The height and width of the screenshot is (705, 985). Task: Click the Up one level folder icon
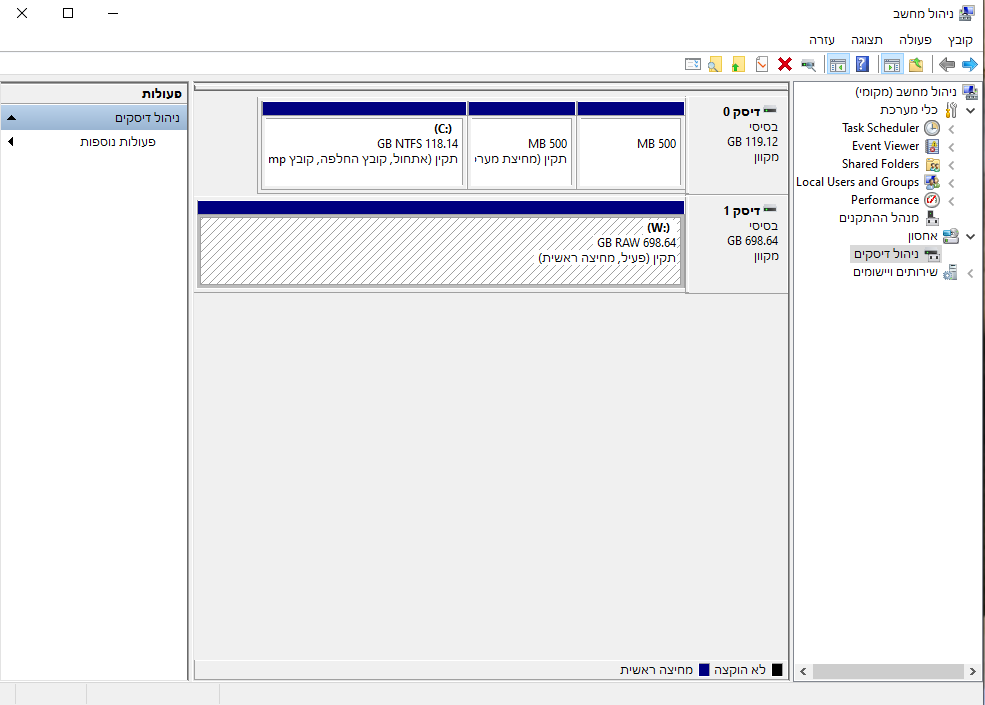(x=916, y=64)
